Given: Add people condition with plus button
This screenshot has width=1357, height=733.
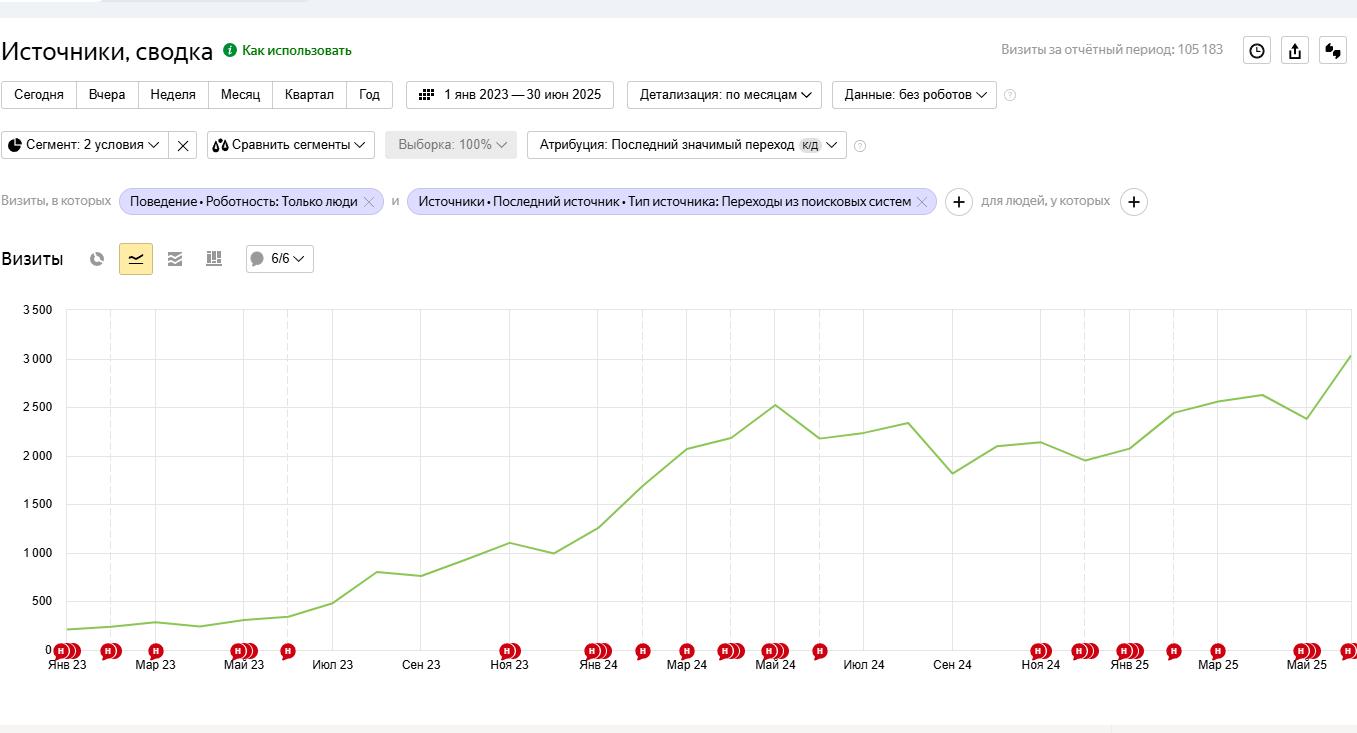Looking at the screenshot, I should (x=1133, y=202).
